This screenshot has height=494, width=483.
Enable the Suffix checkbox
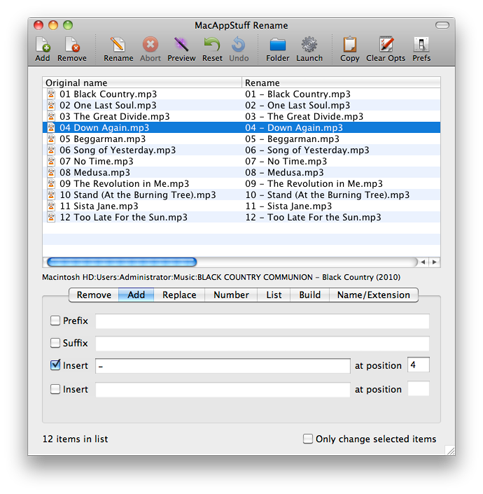pos(55,343)
